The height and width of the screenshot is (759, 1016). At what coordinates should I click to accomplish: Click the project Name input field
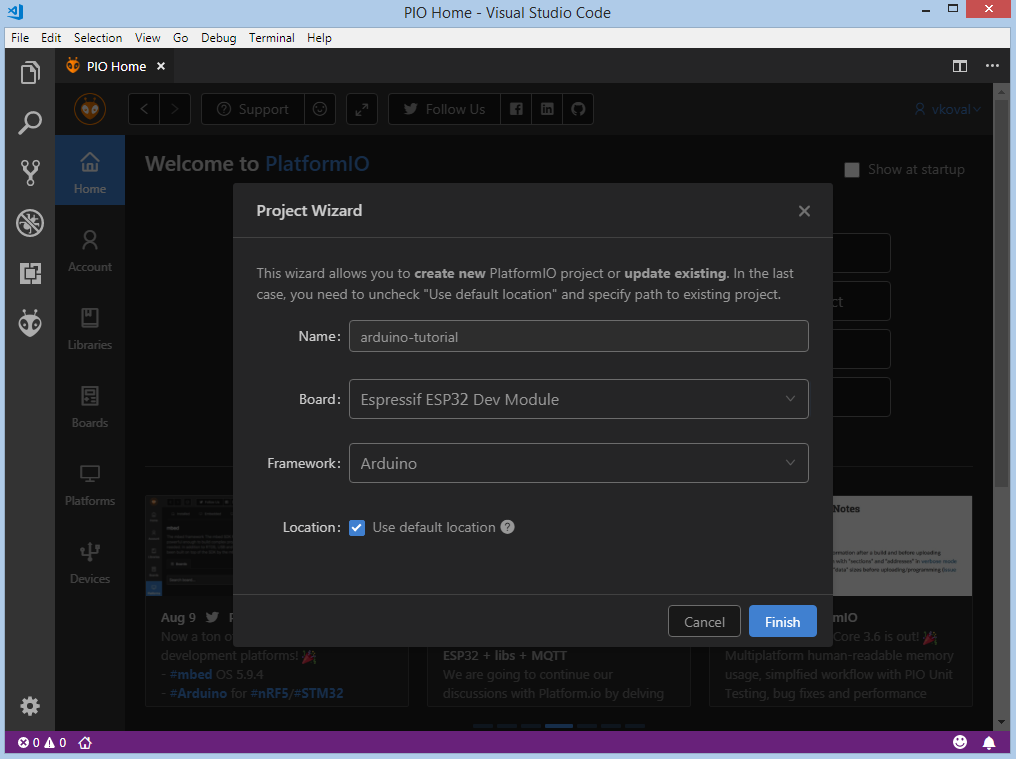pos(578,337)
